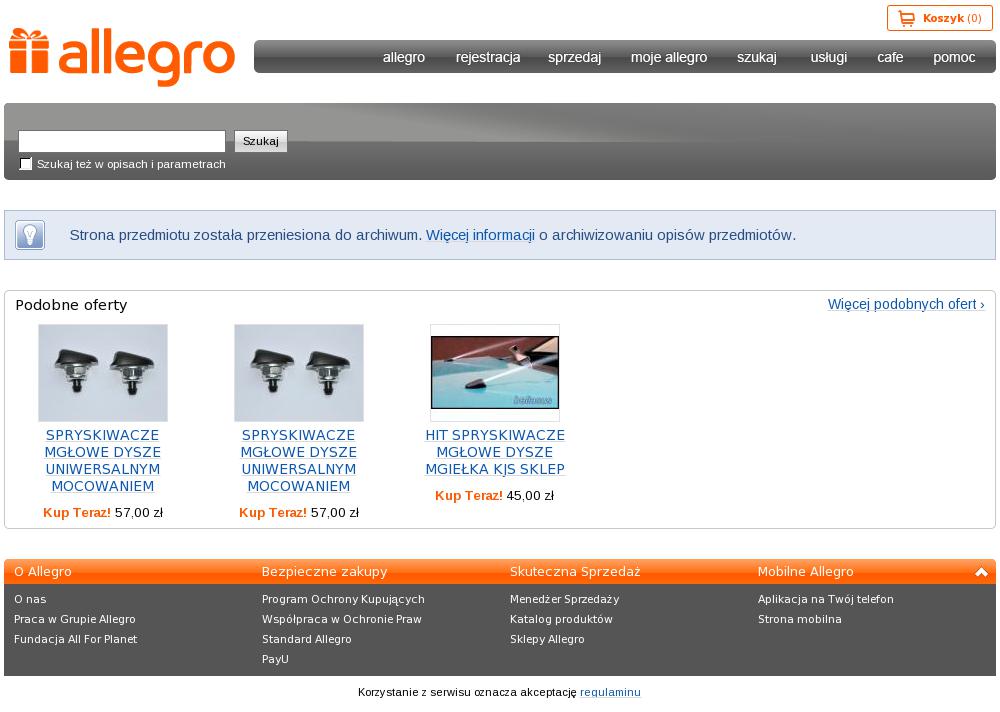This screenshot has height=712, width=1000.
Task: Click the 'Mobilne Allegro' footer heading
Action: tap(805, 572)
